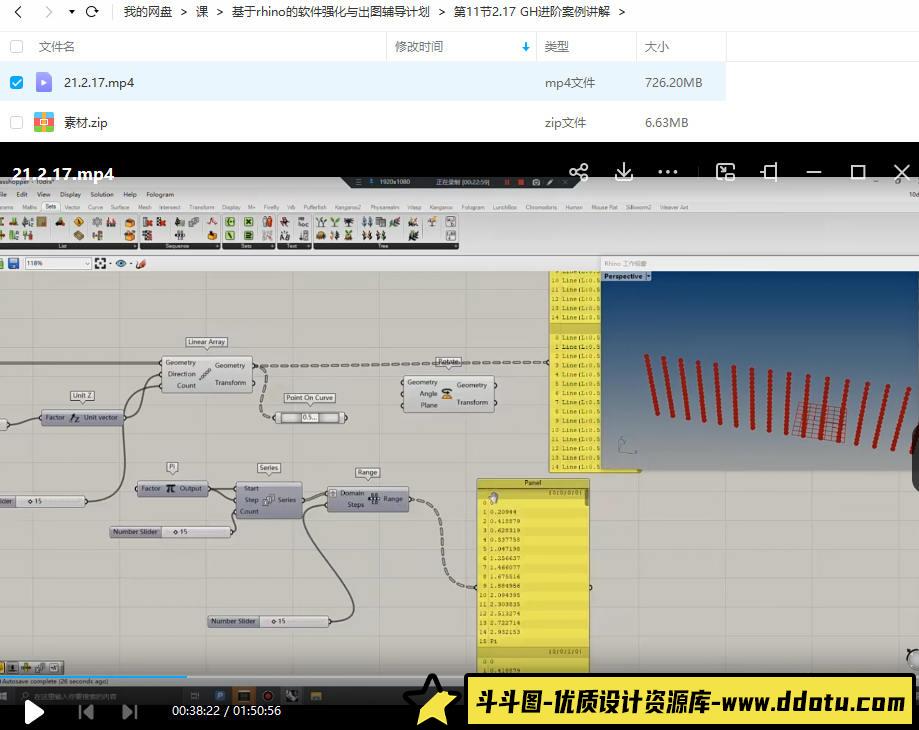919x730 pixels.
Task: Check the 素材.zip file checkbox
Action: (x=16, y=122)
